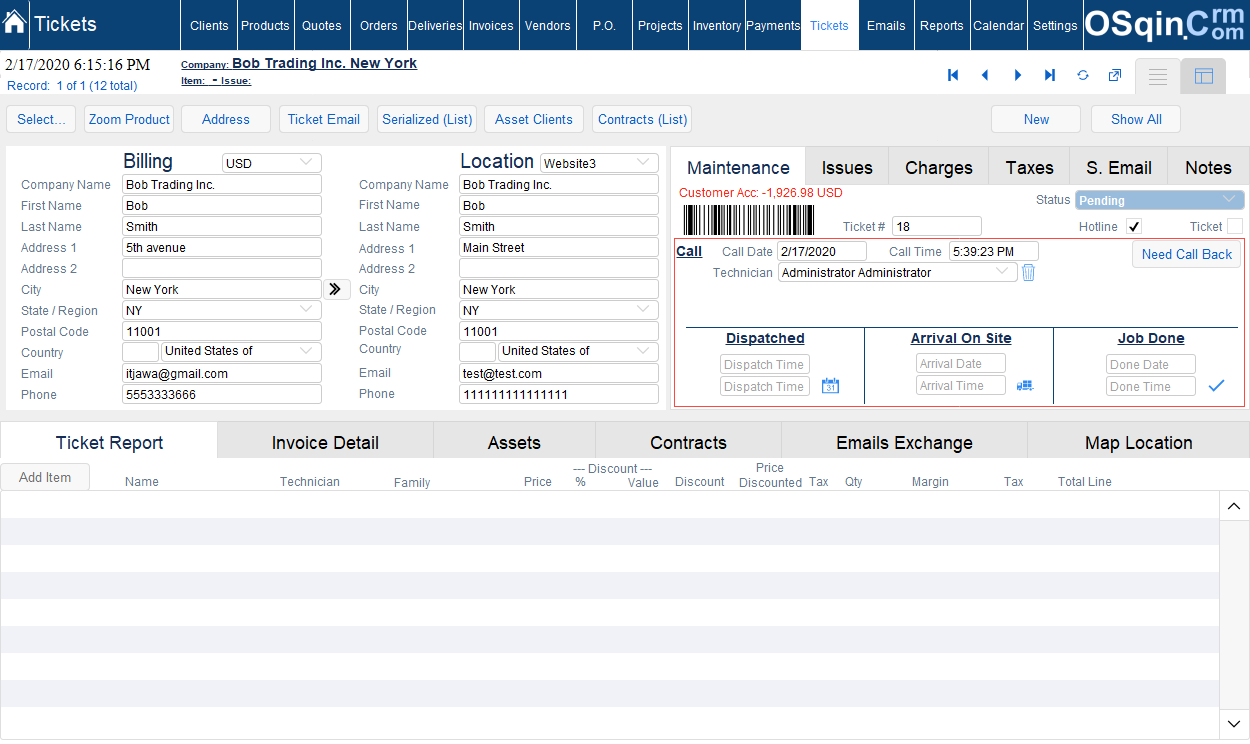Screen dimensions: 1250x744
Task: Switch to the Invoice Detail tab
Action: click(325, 442)
